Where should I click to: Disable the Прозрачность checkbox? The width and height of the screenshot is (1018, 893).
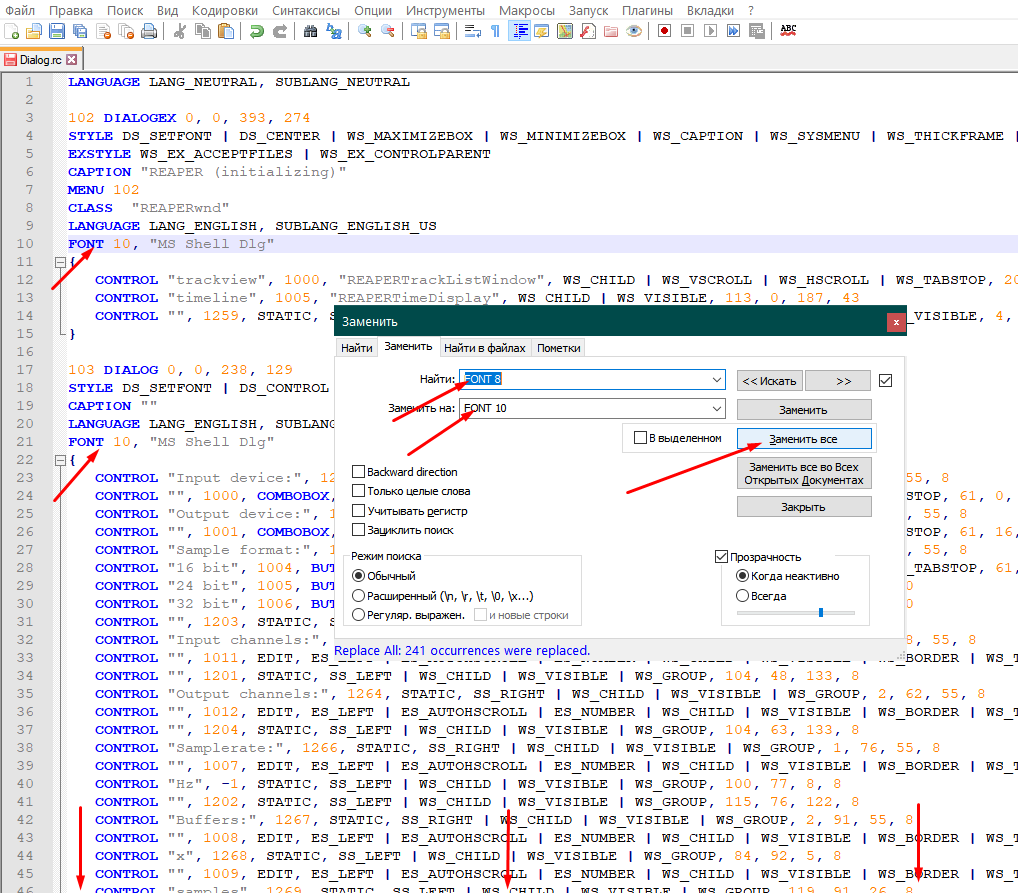pos(722,557)
